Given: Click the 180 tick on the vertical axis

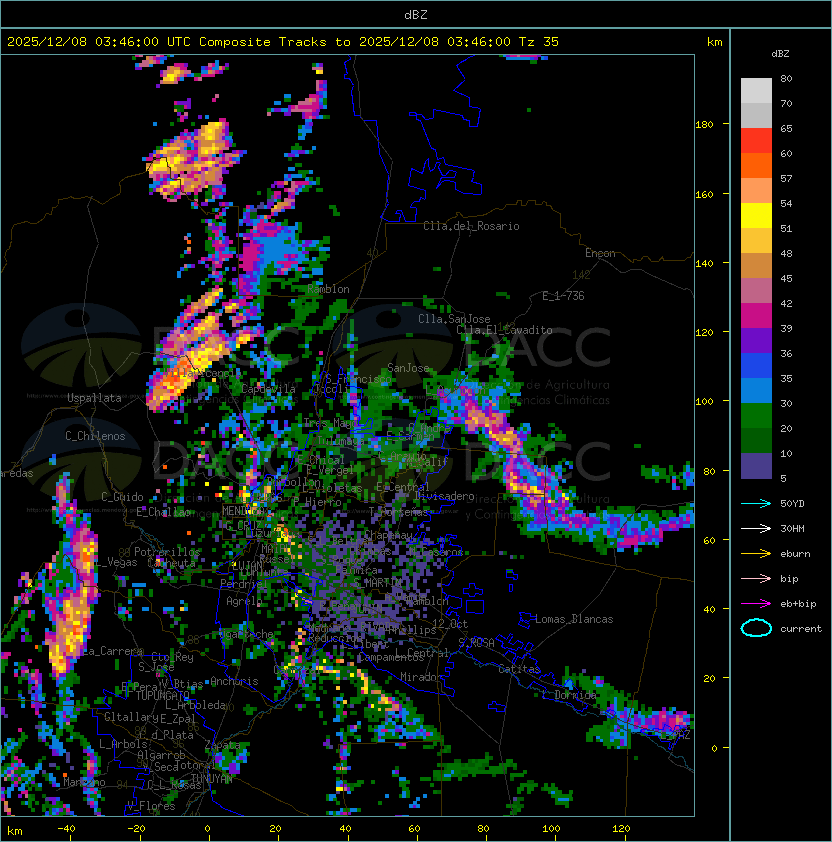Looking at the screenshot, I should pos(704,125).
